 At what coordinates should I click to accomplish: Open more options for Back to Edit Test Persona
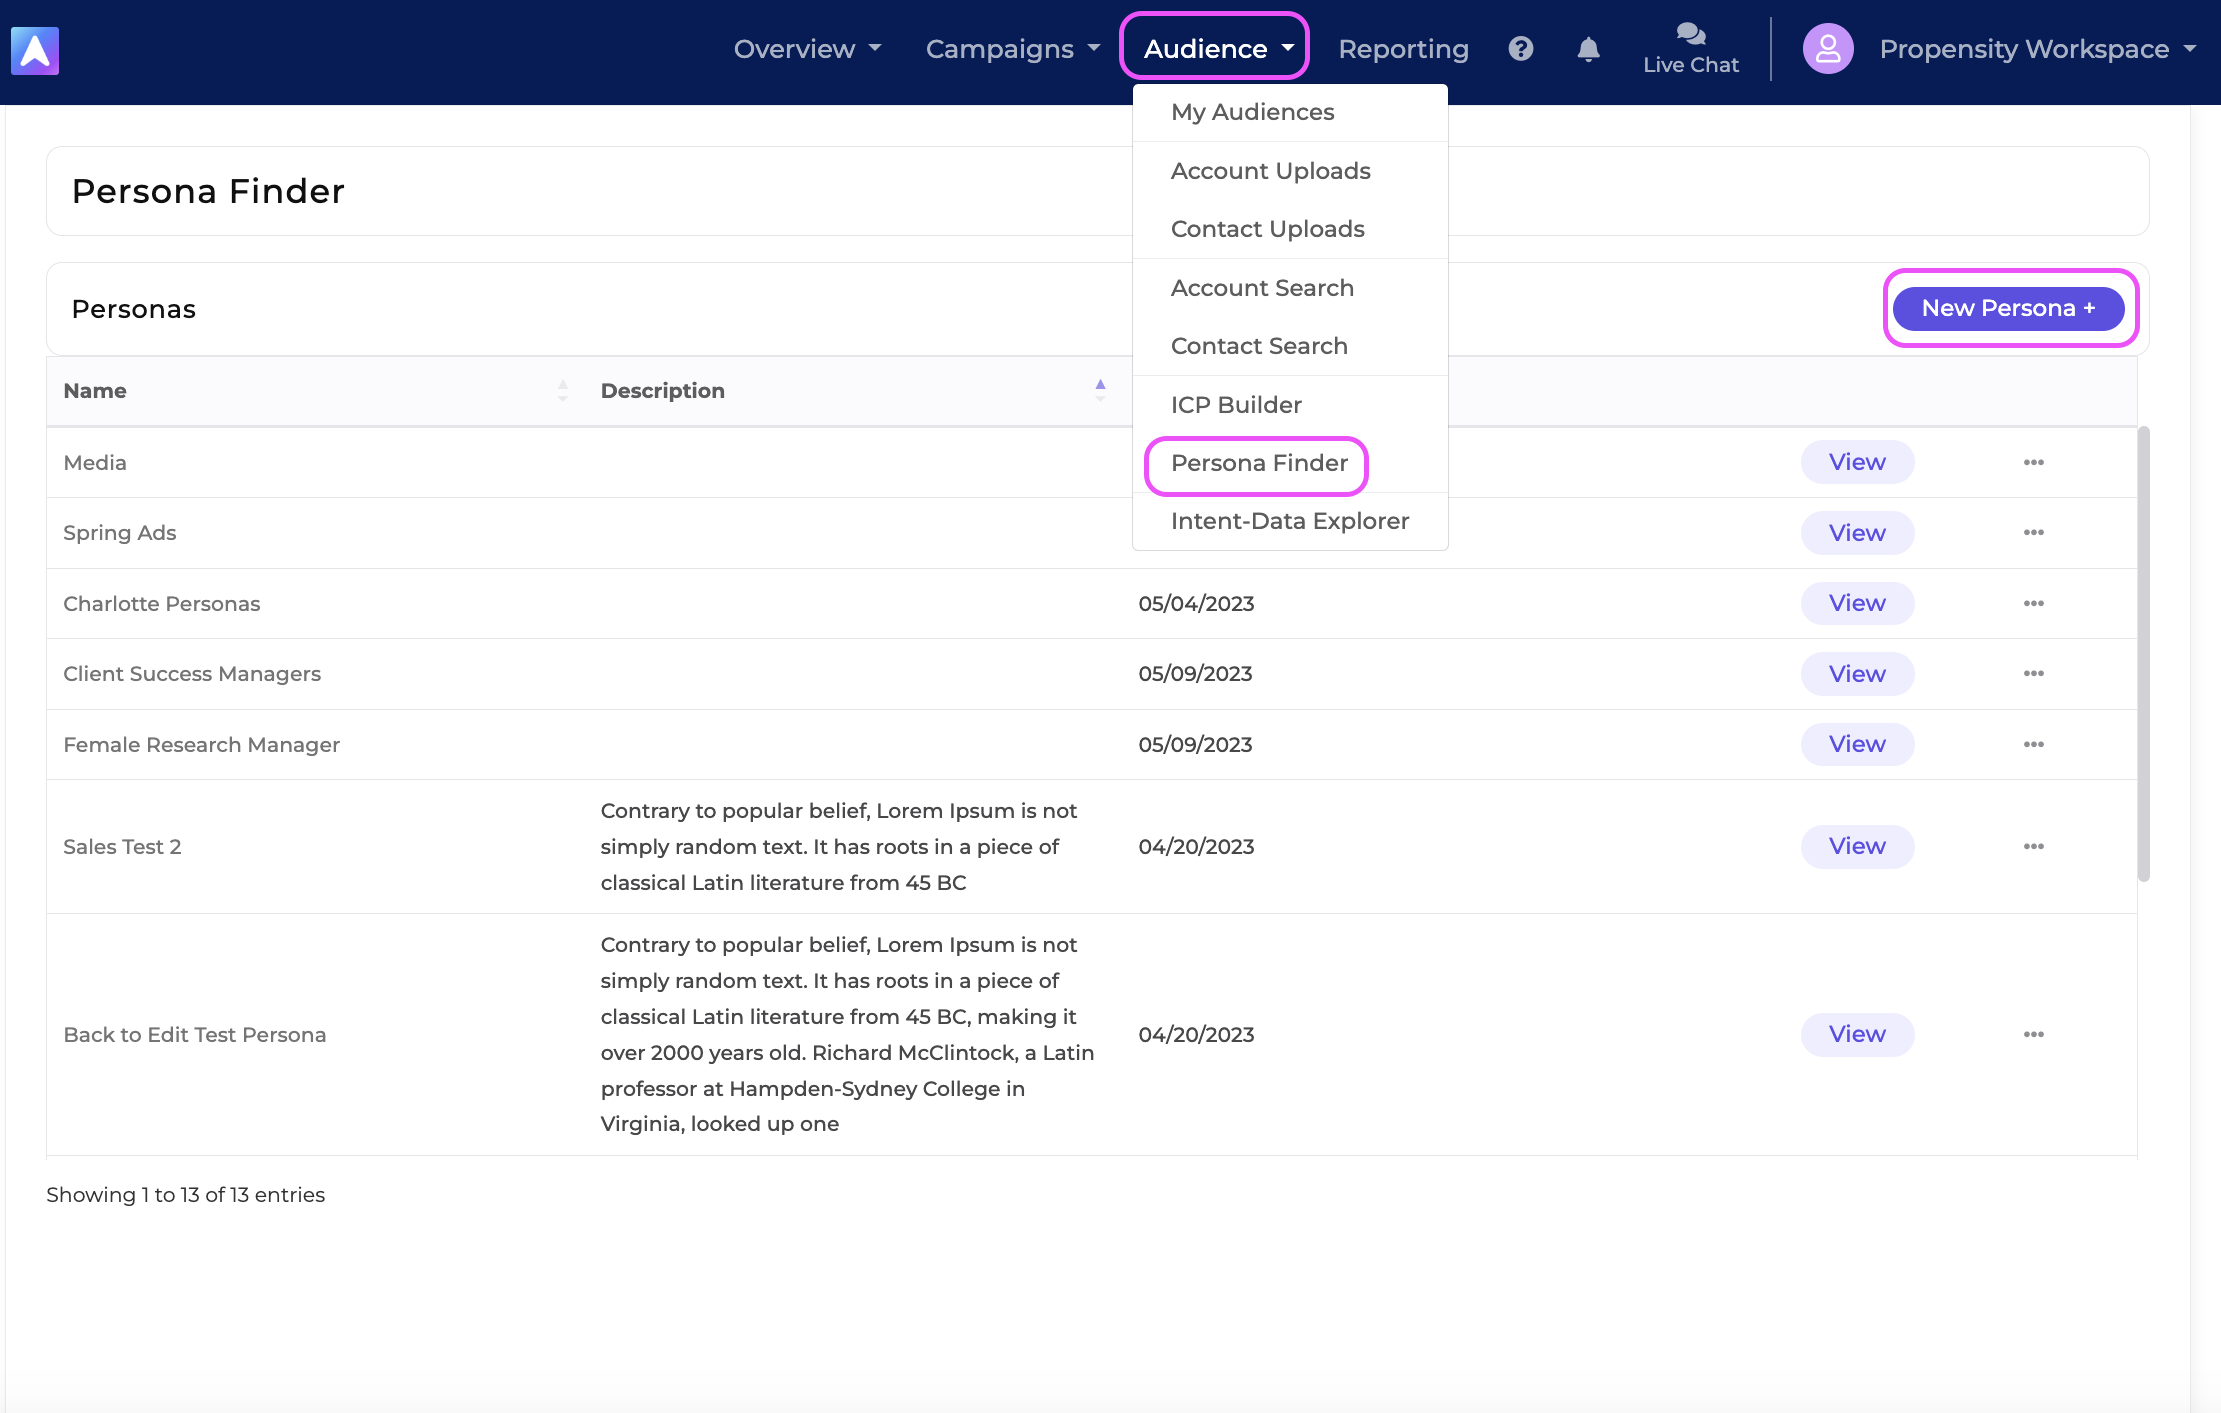[x=2033, y=1034]
